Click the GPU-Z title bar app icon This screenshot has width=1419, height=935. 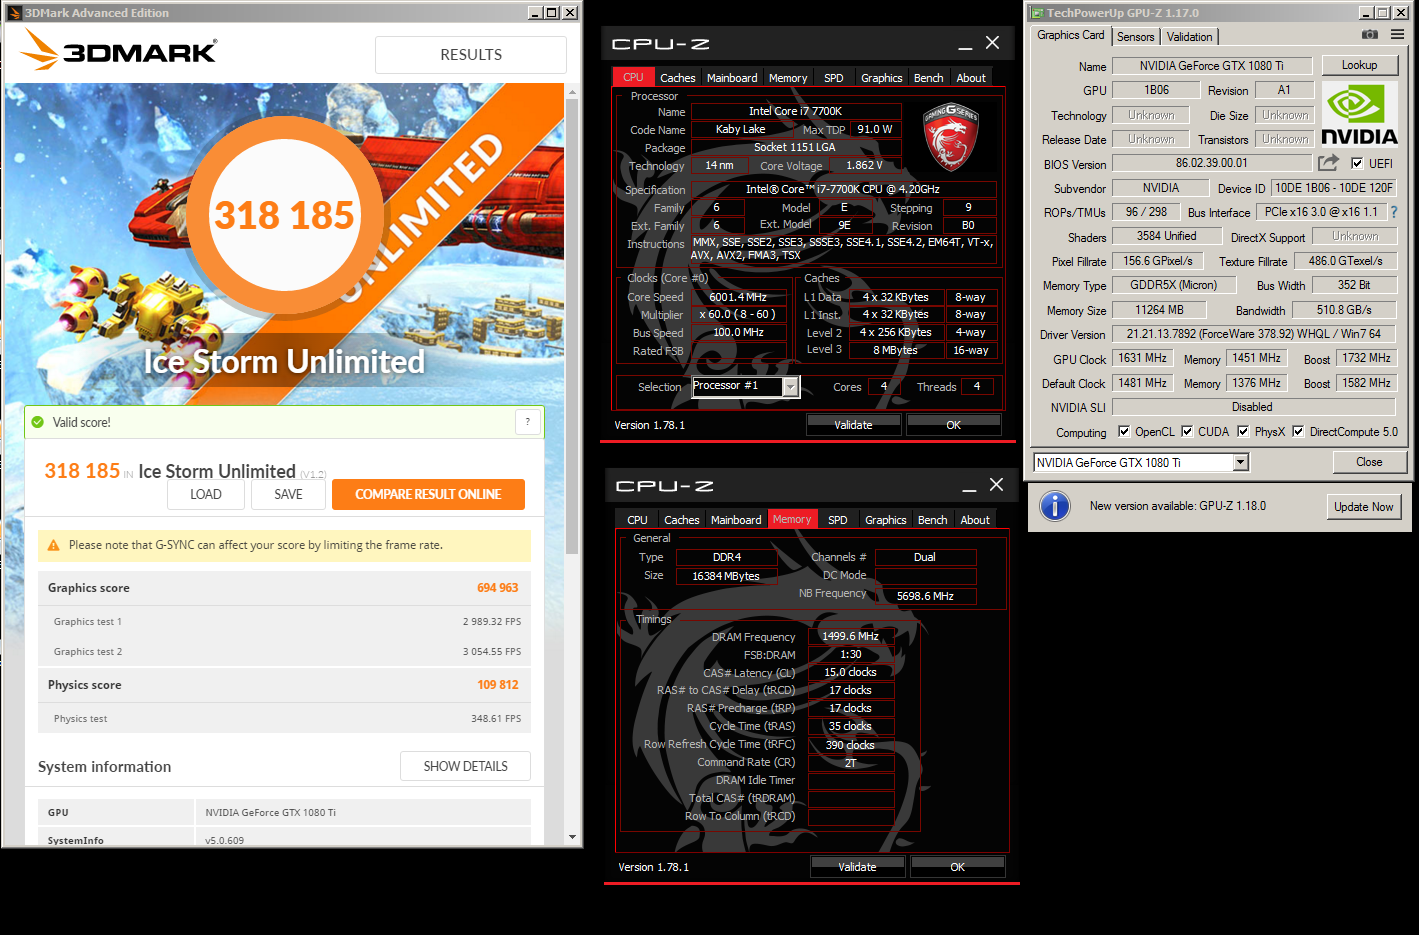click(x=1037, y=13)
